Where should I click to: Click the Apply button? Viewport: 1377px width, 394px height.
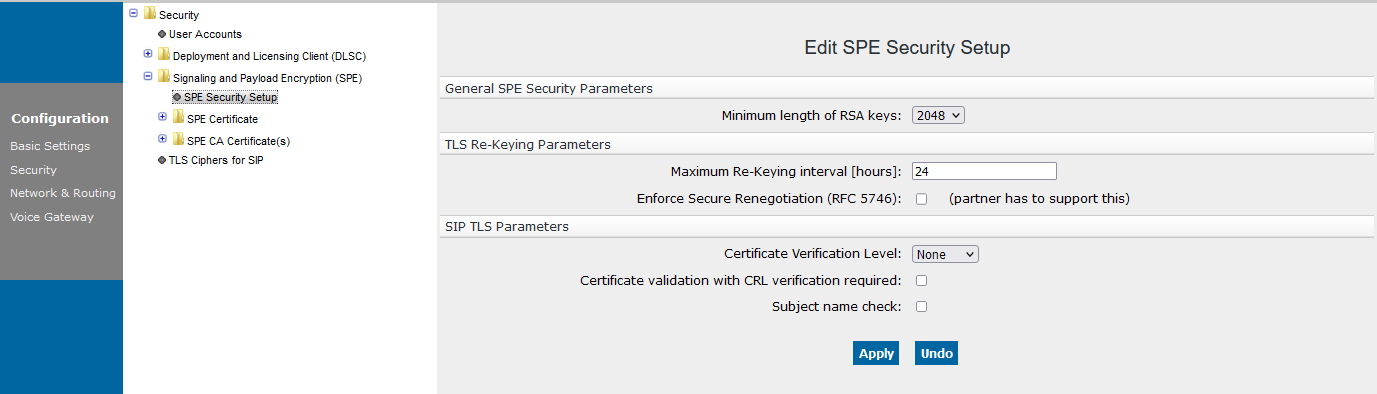pos(876,353)
